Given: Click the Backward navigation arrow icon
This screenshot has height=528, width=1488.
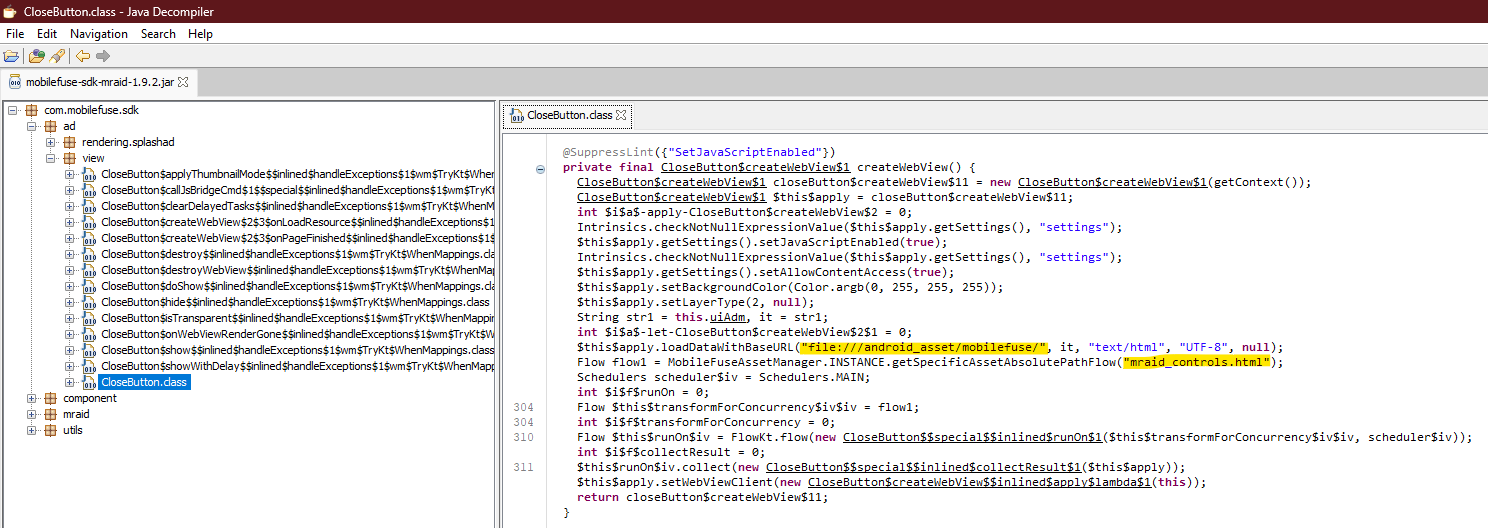Looking at the screenshot, I should click(83, 56).
